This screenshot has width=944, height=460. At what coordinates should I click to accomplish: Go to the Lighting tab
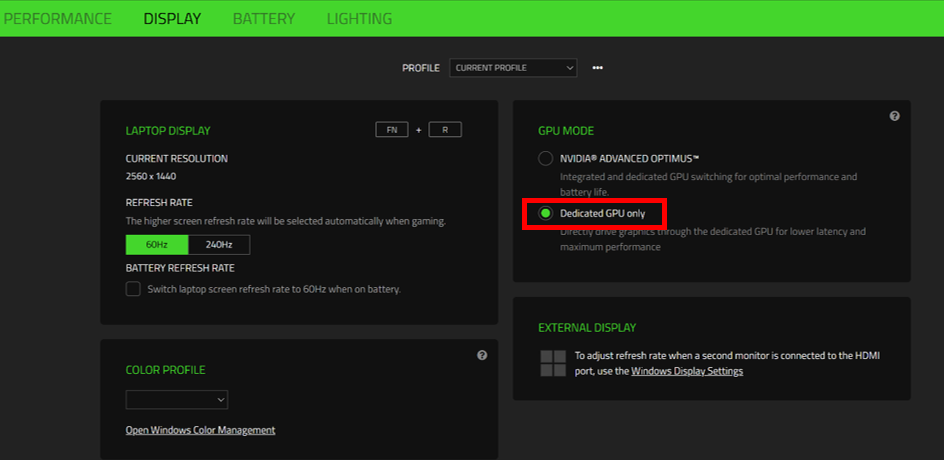[359, 19]
